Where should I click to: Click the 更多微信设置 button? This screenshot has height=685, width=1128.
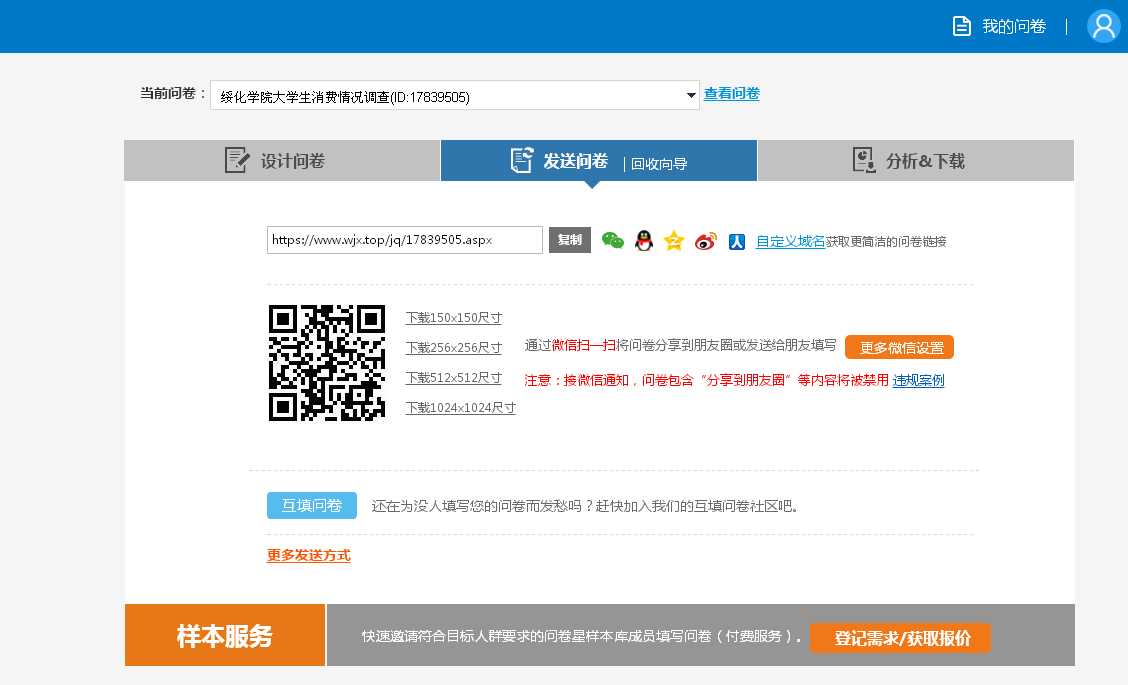coord(899,348)
